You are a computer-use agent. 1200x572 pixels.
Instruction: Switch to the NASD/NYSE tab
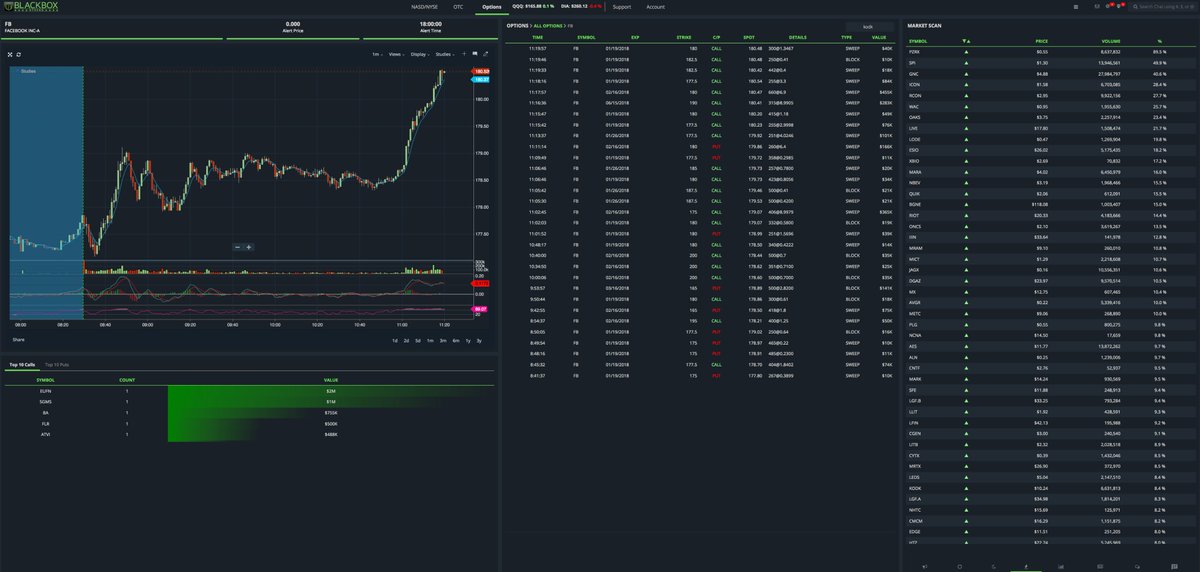[426, 7]
